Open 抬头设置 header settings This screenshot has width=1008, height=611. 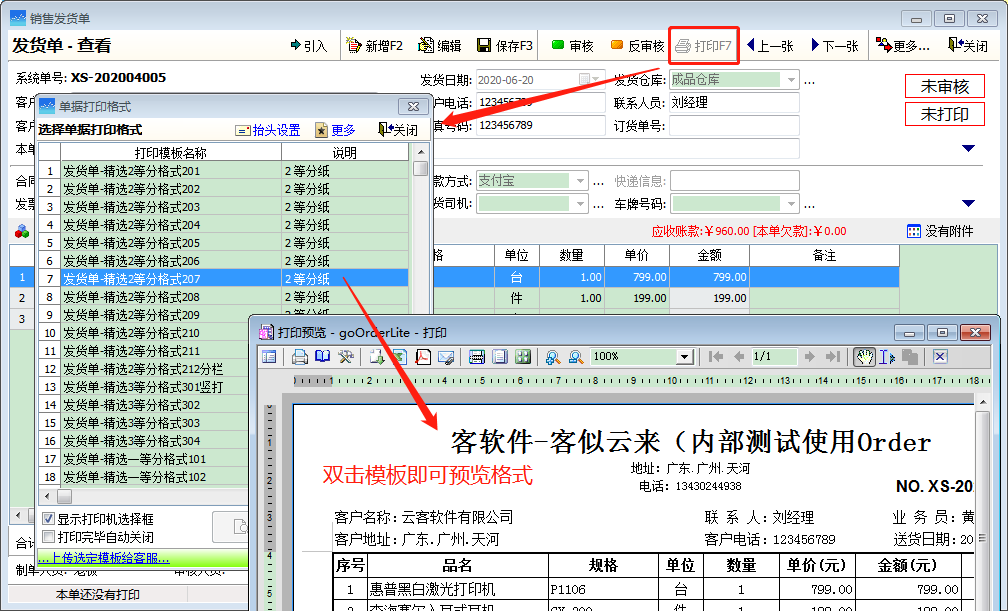tap(268, 130)
